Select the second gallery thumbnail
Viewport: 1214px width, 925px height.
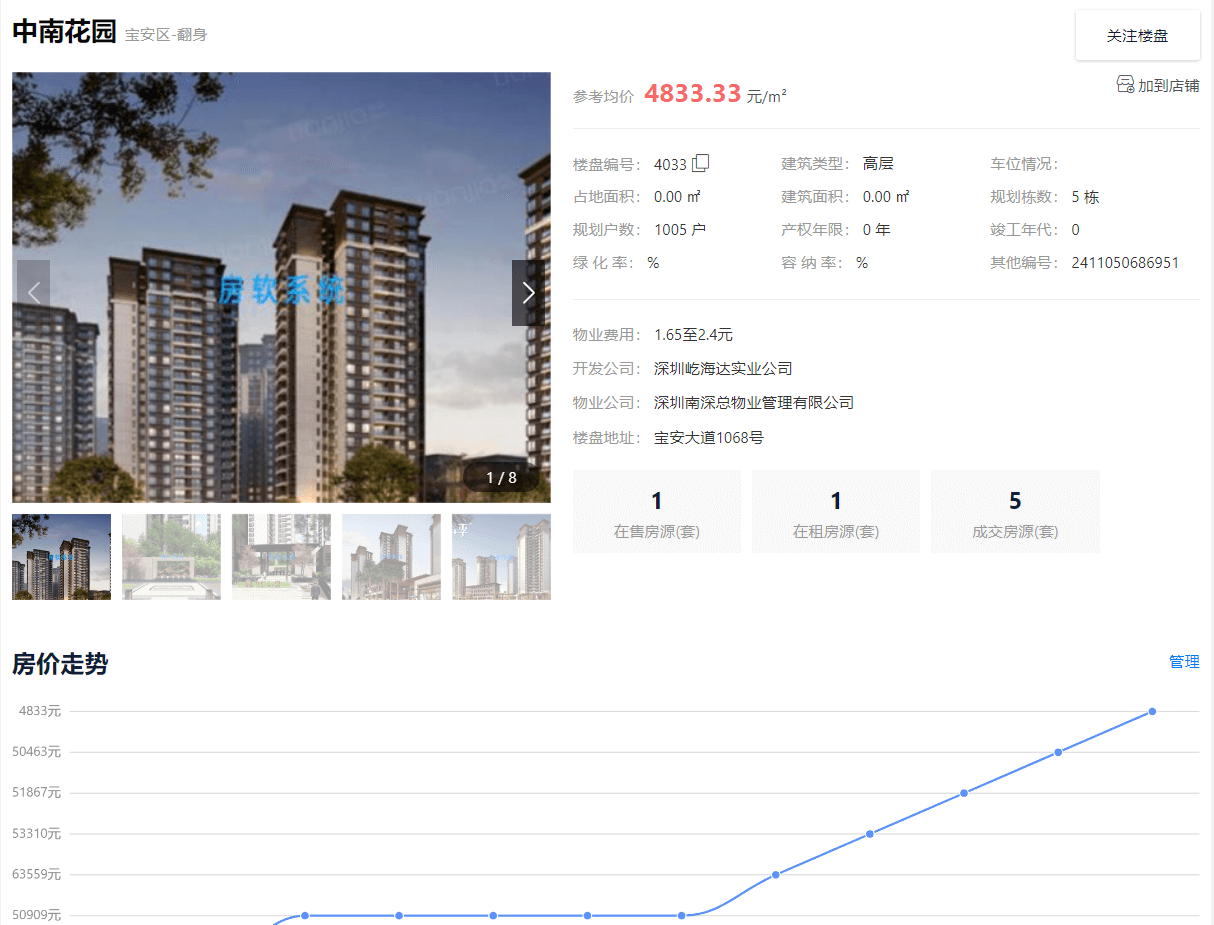click(171, 557)
